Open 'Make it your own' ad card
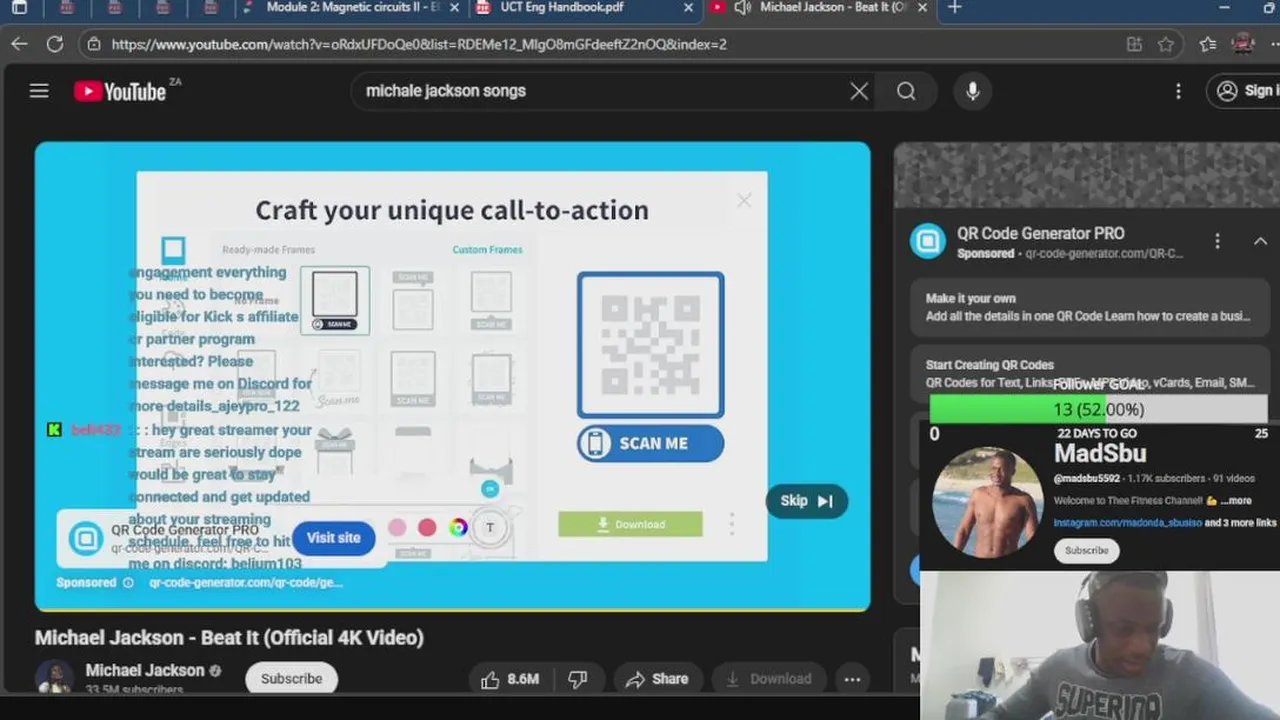The height and width of the screenshot is (720, 1280). pyautogui.click(x=1088, y=307)
